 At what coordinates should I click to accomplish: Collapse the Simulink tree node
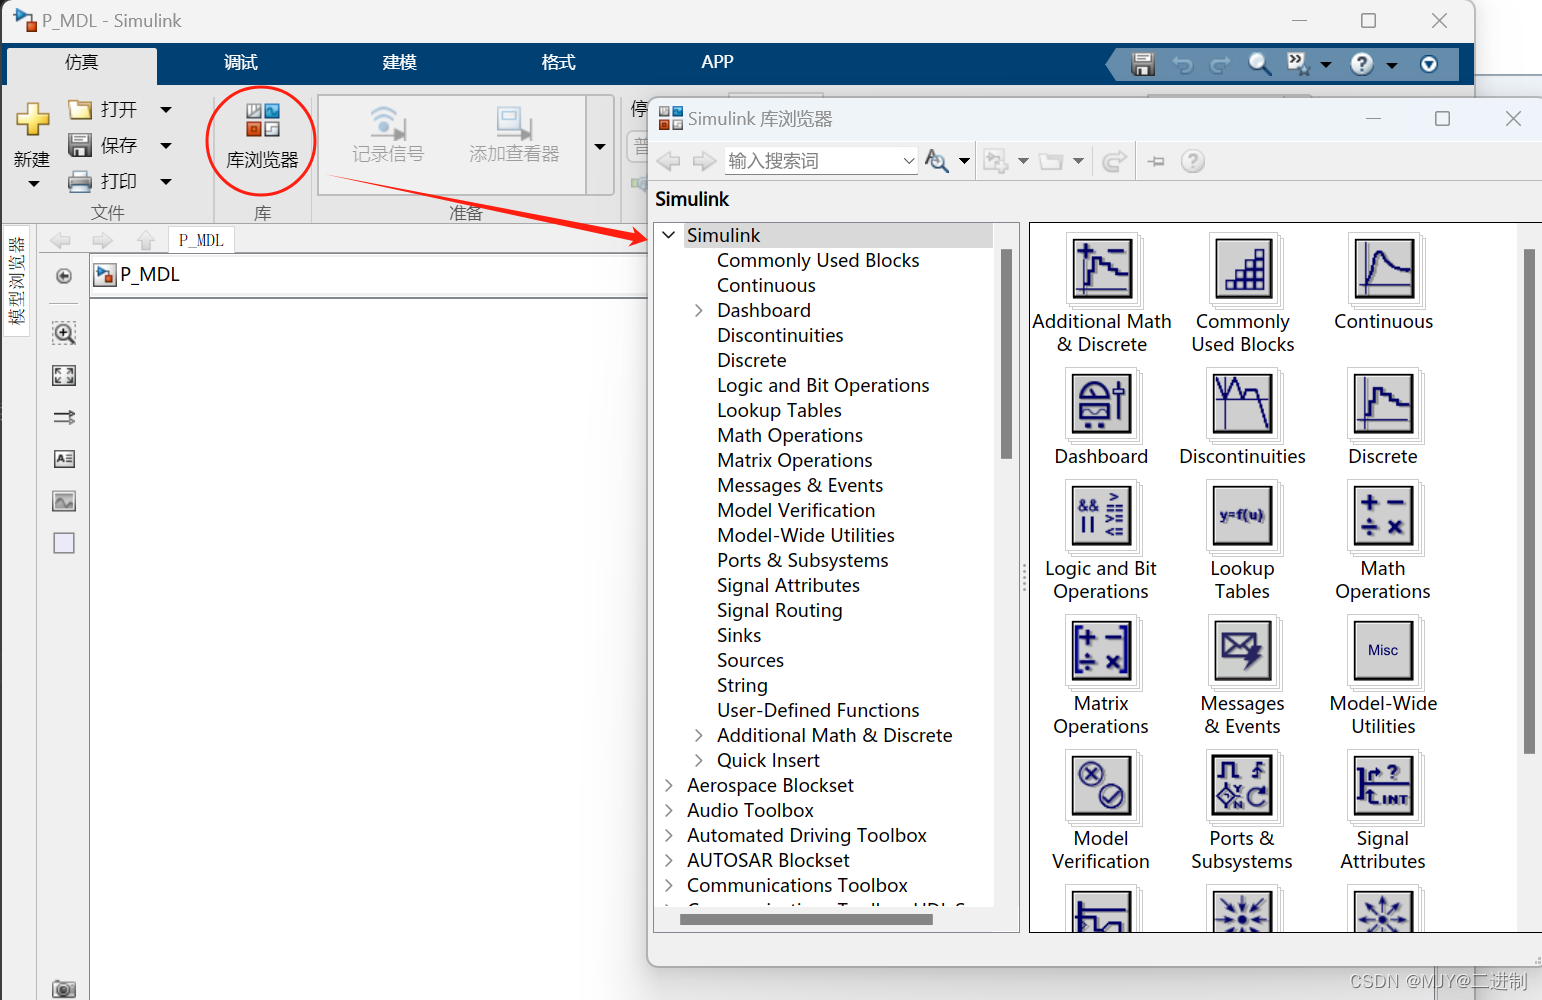[x=669, y=235]
